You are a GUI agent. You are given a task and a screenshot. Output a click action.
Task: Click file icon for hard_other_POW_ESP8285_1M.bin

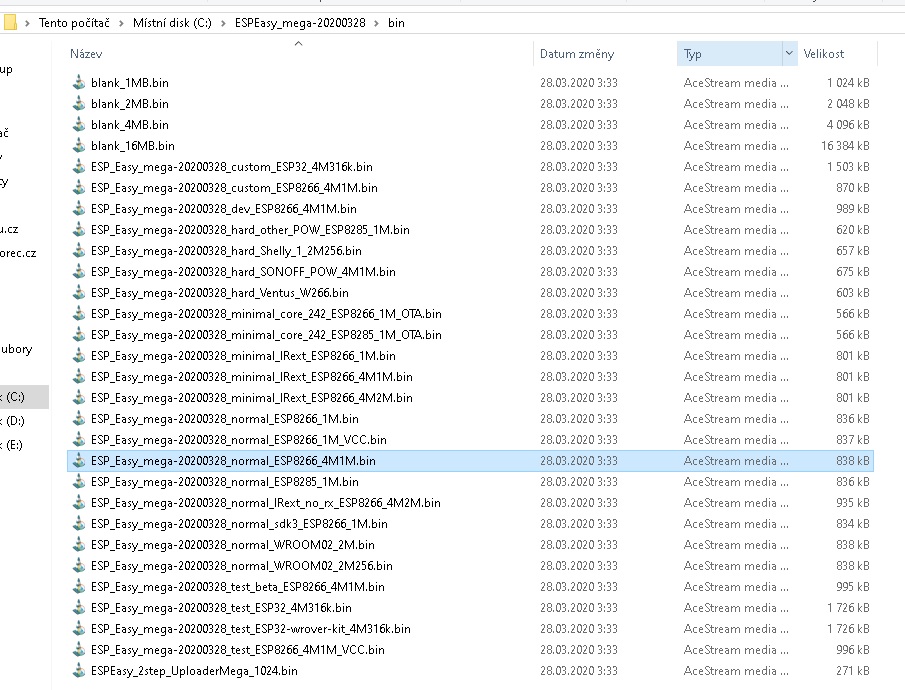[79, 230]
